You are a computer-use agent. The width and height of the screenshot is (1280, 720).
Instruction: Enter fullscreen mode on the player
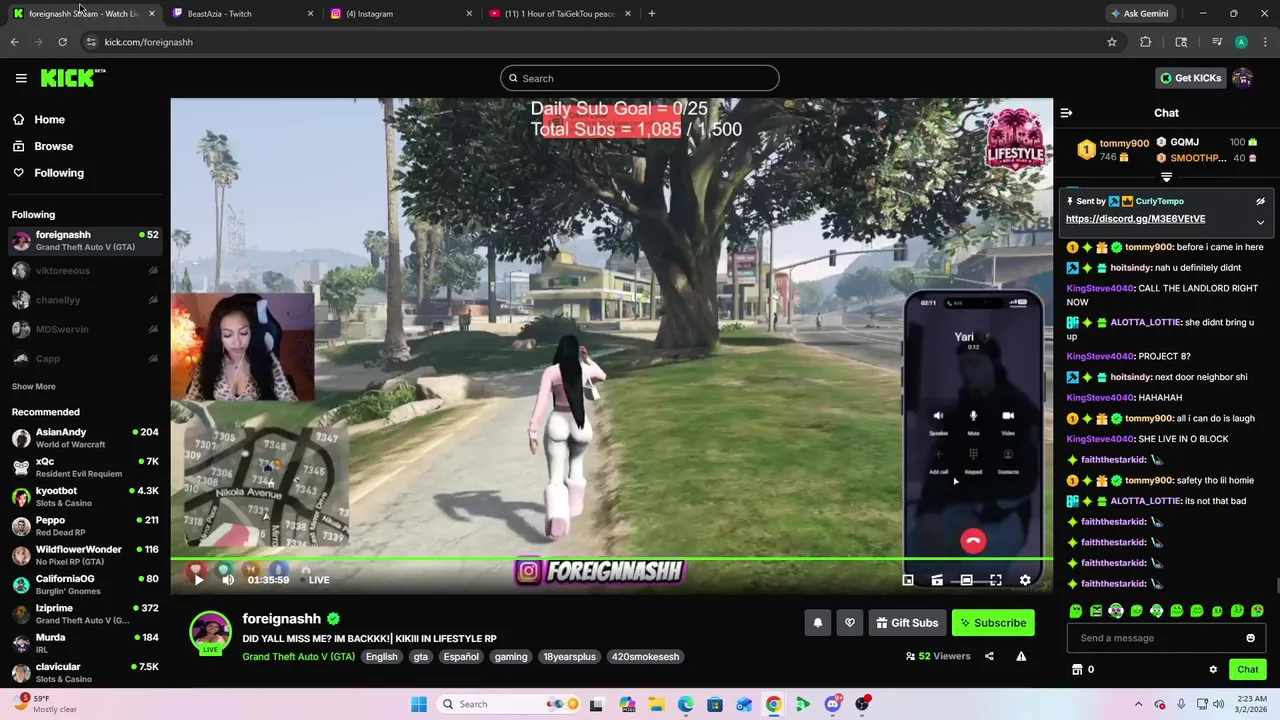(996, 580)
